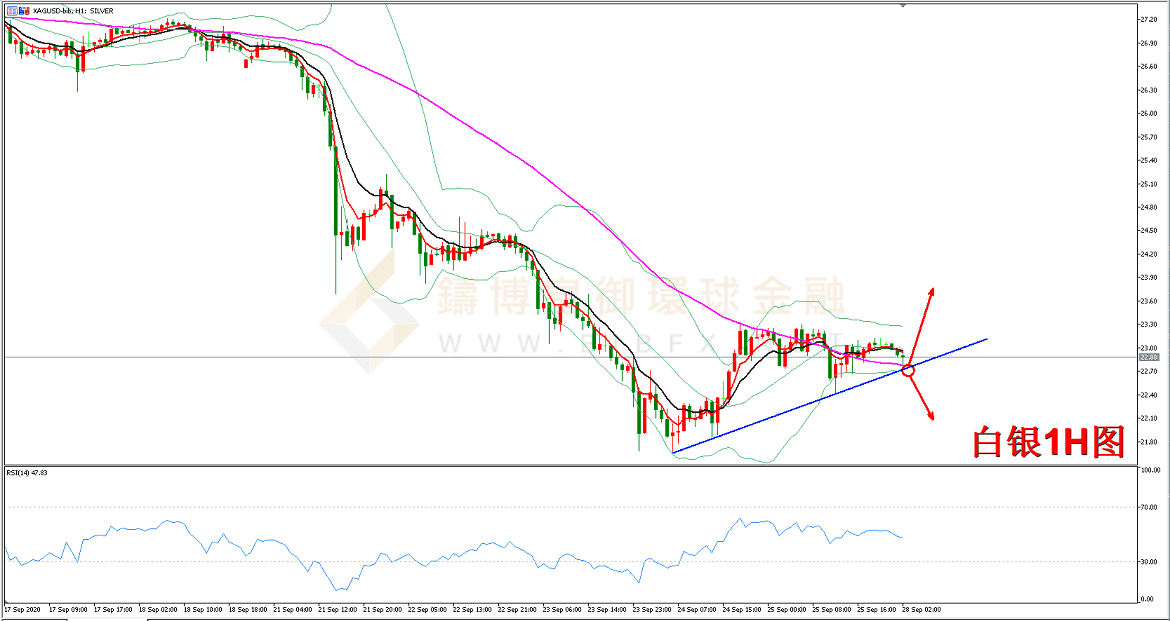The width and height of the screenshot is (1170, 621).
Task: Click the one-click trading panel icon
Action: coord(10,10)
